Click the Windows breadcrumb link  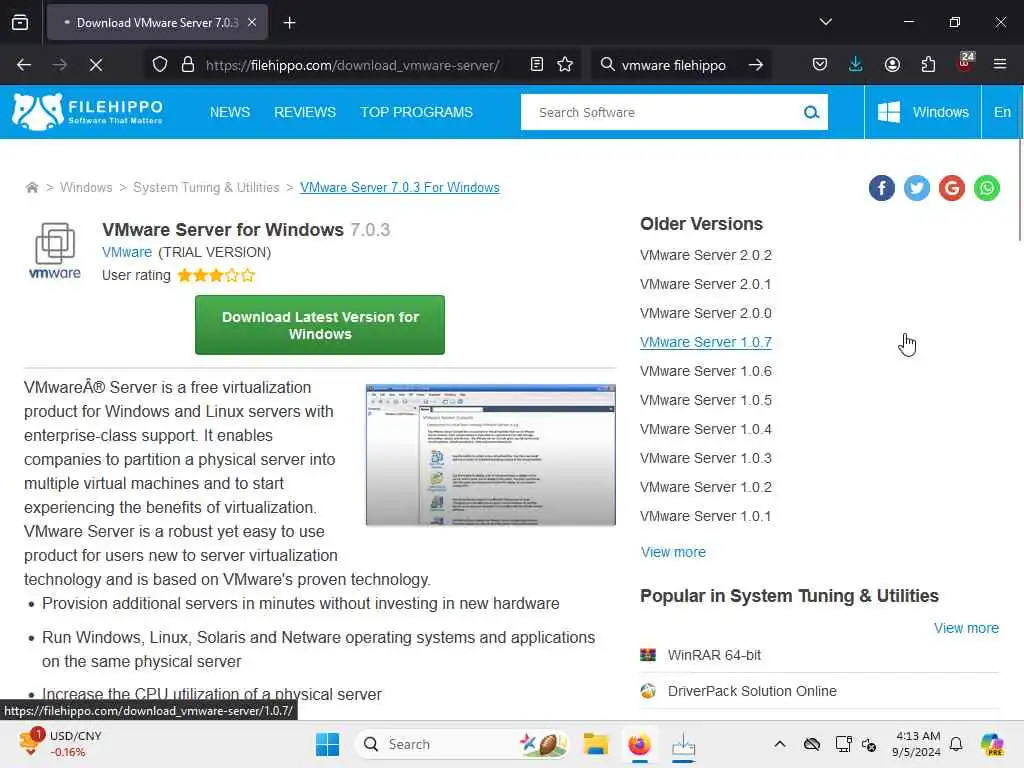(x=86, y=187)
